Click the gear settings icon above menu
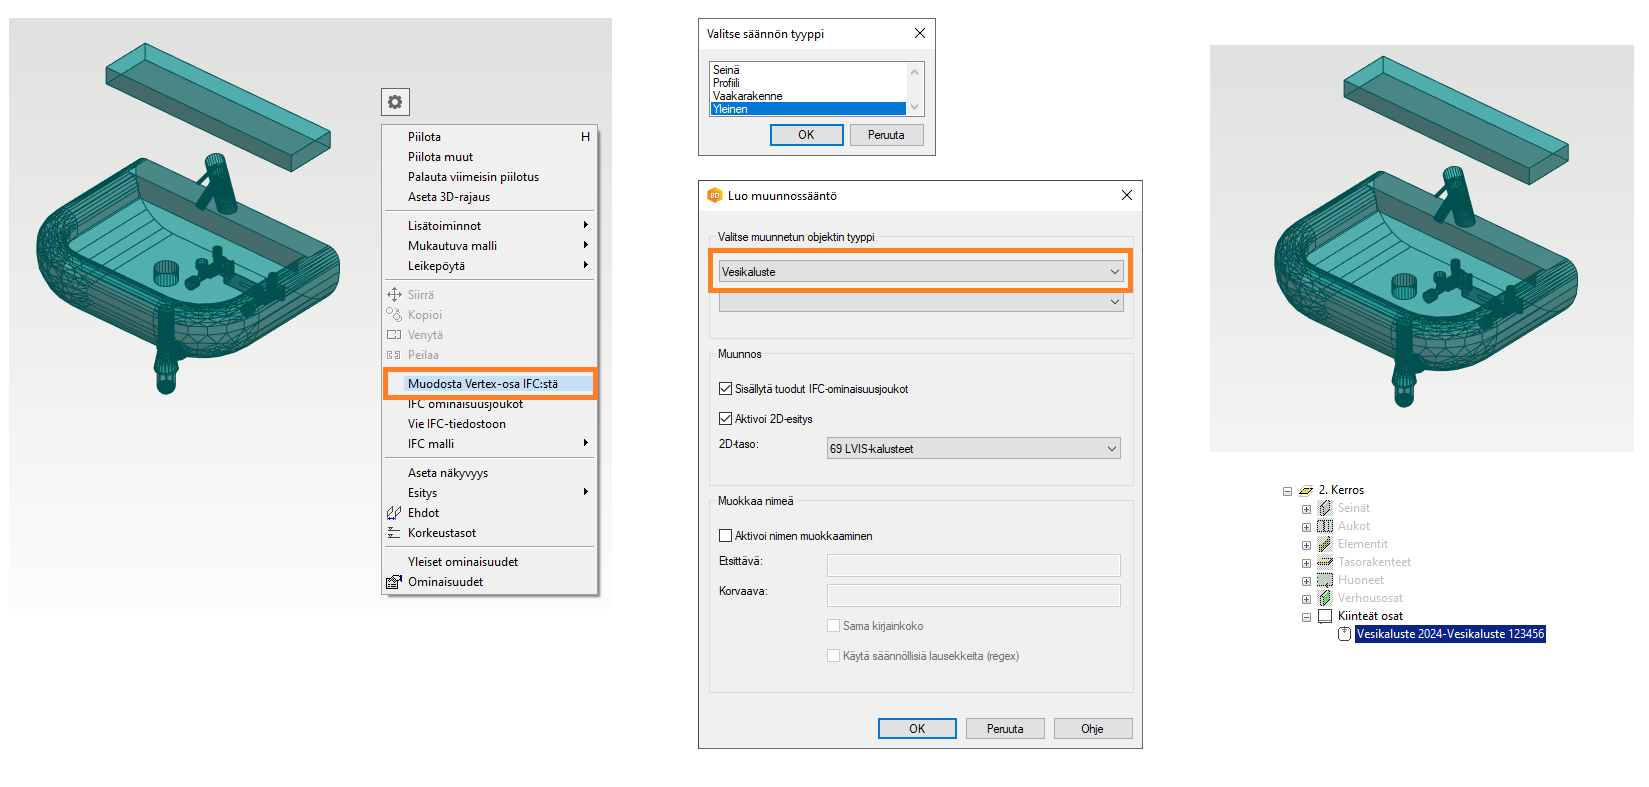 [x=395, y=102]
